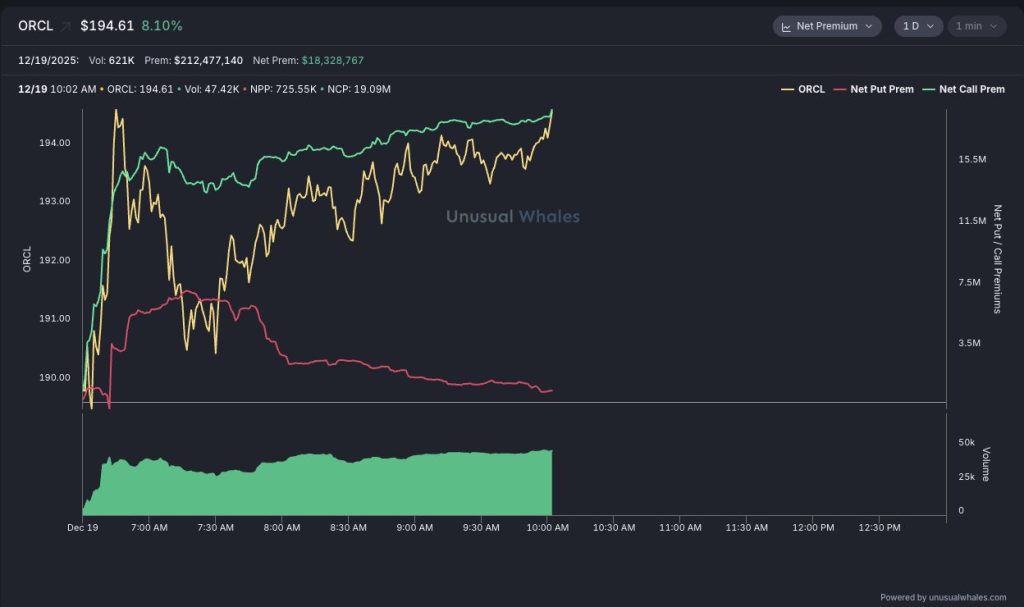This screenshot has height=607, width=1024.
Task: Click the 10:00 AM time axis marker
Action: click(x=547, y=527)
